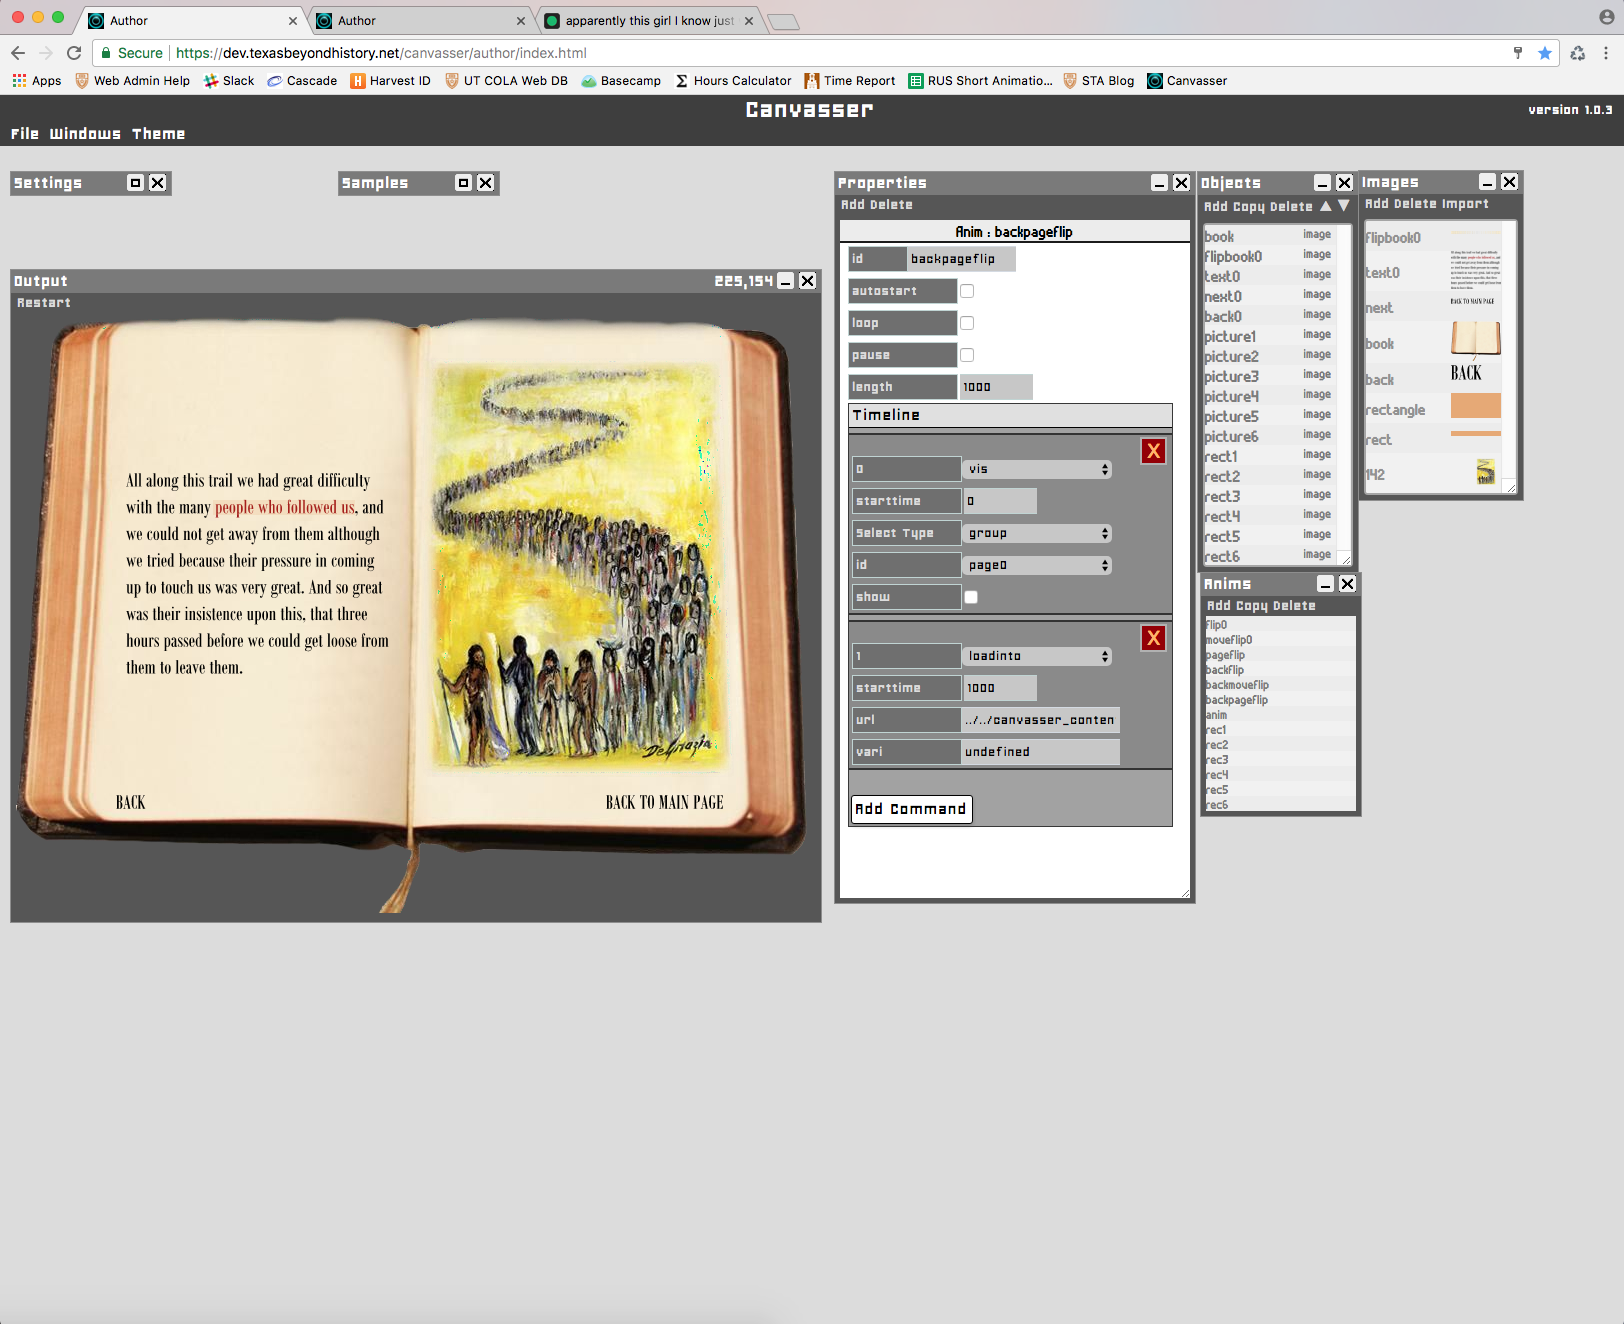The height and width of the screenshot is (1324, 1624).
Task: Click the secure lock icon
Action: click(106, 53)
